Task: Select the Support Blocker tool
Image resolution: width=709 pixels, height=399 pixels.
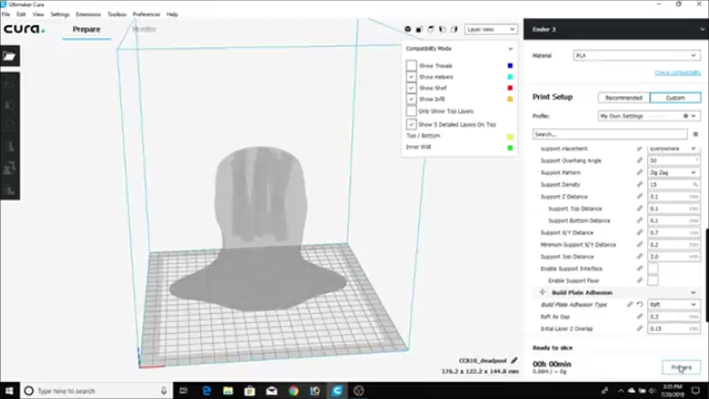Action: tap(9, 190)
